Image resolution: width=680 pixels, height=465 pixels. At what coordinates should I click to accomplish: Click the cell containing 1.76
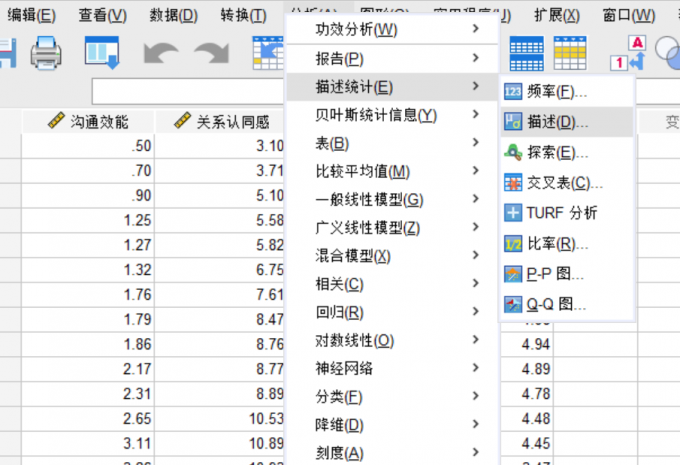pyautogui.click(x=88, y=295)
